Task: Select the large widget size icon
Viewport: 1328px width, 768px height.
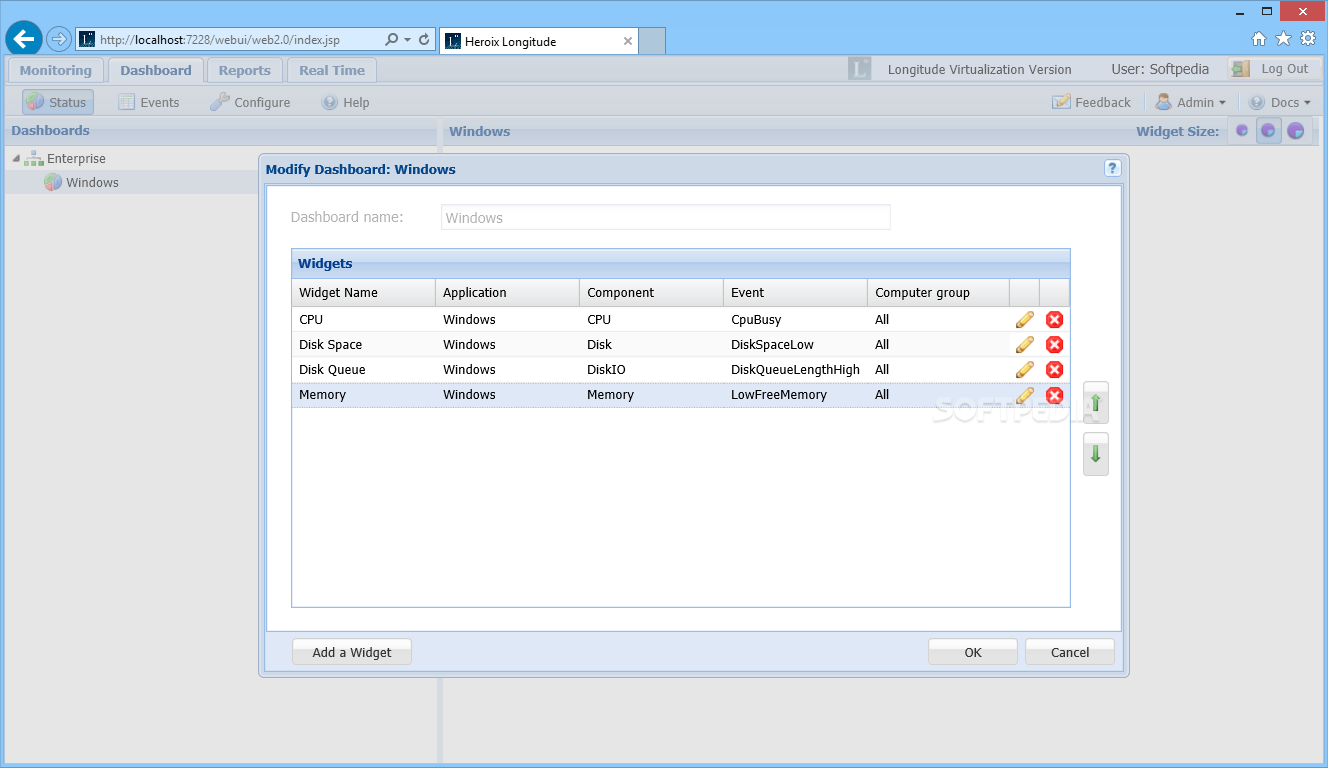Action: point(1296,131)
